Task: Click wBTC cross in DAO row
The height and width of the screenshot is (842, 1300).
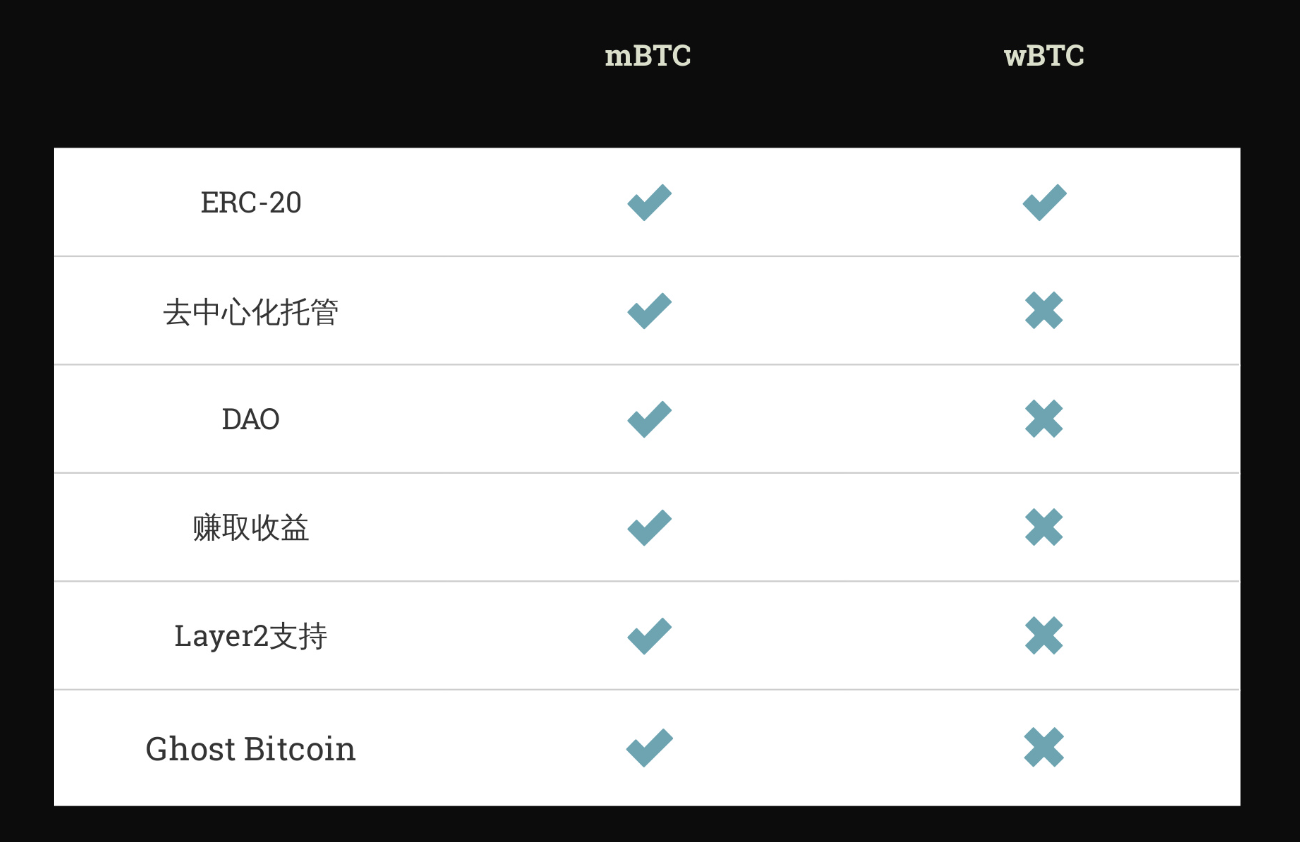Action: coord(1044,419)
